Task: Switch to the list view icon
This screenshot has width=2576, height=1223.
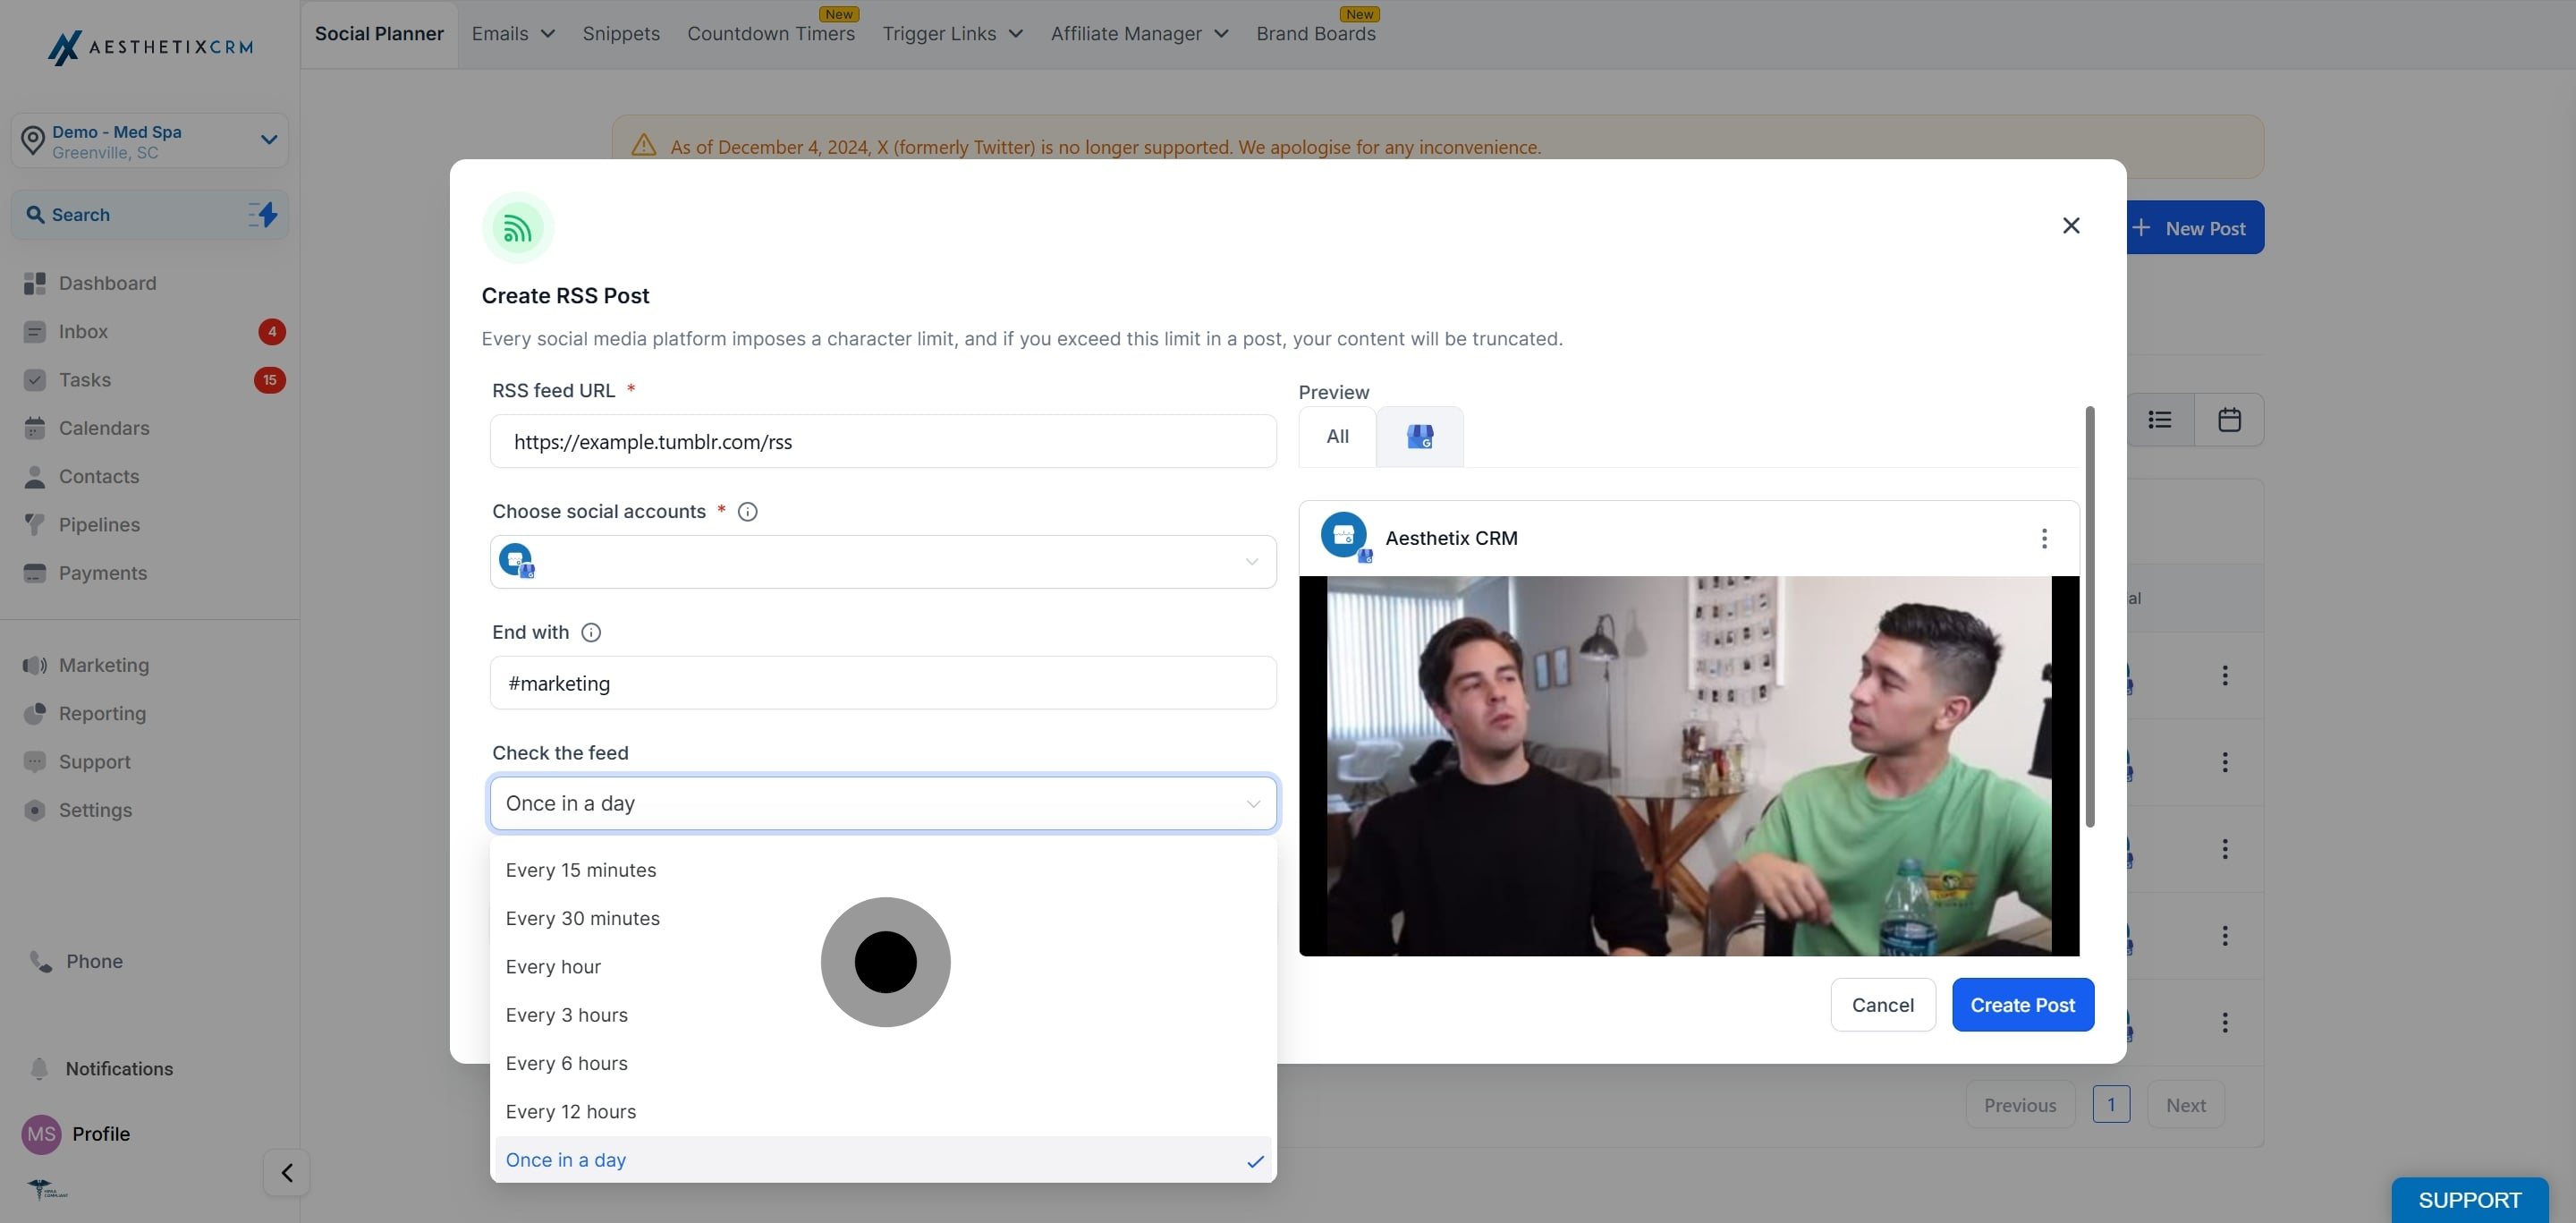Action: [x=2160, y=420]
